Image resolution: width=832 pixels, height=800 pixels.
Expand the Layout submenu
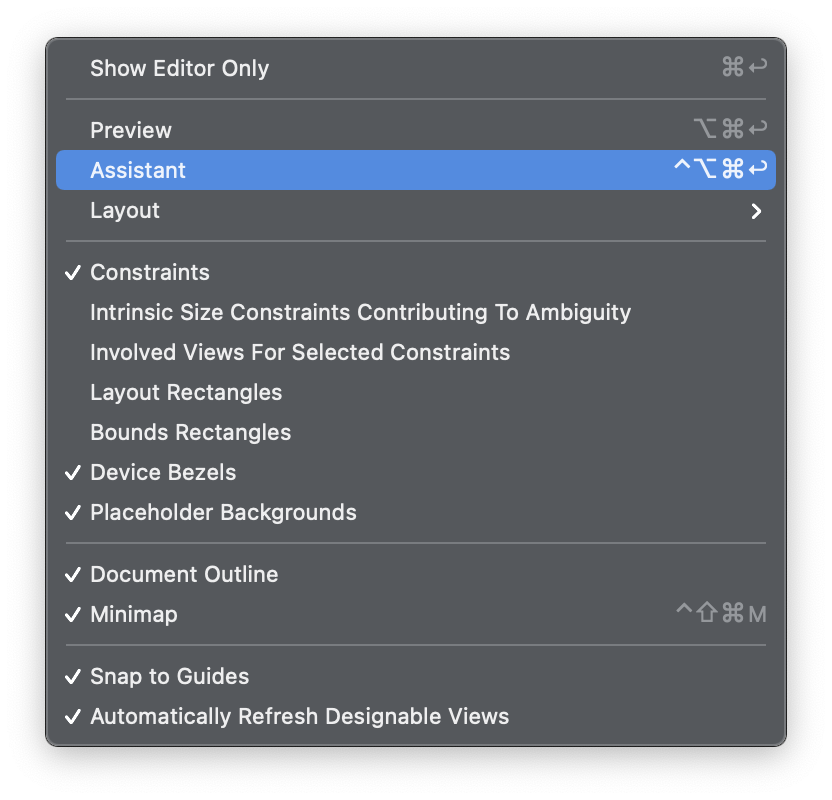coord(415,210)
